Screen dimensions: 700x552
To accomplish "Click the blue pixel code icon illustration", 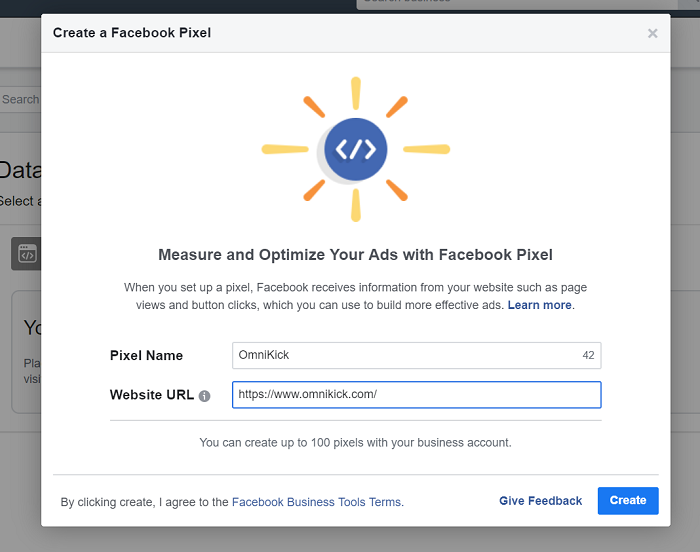I will tap(355, 150).
